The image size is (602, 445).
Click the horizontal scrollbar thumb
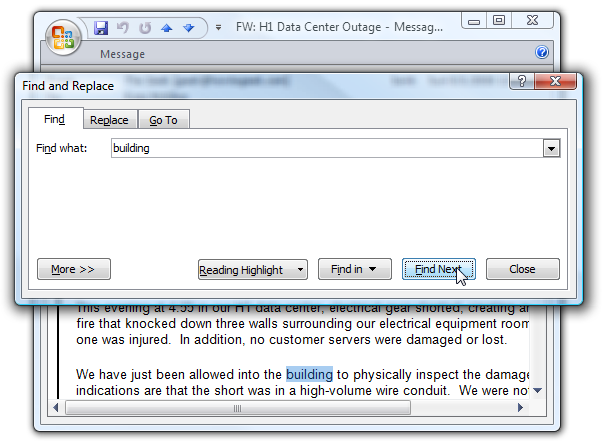click(x=238, y=408)
